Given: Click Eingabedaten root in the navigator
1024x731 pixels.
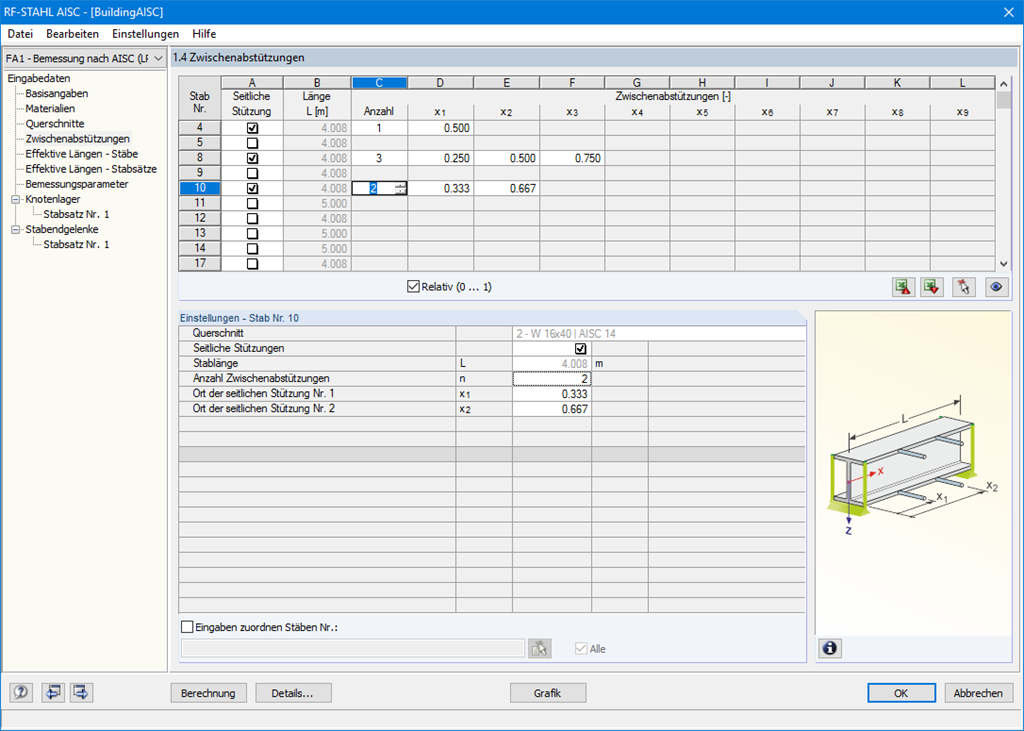Looking at the screenshot, I should (x=39, y=78).
